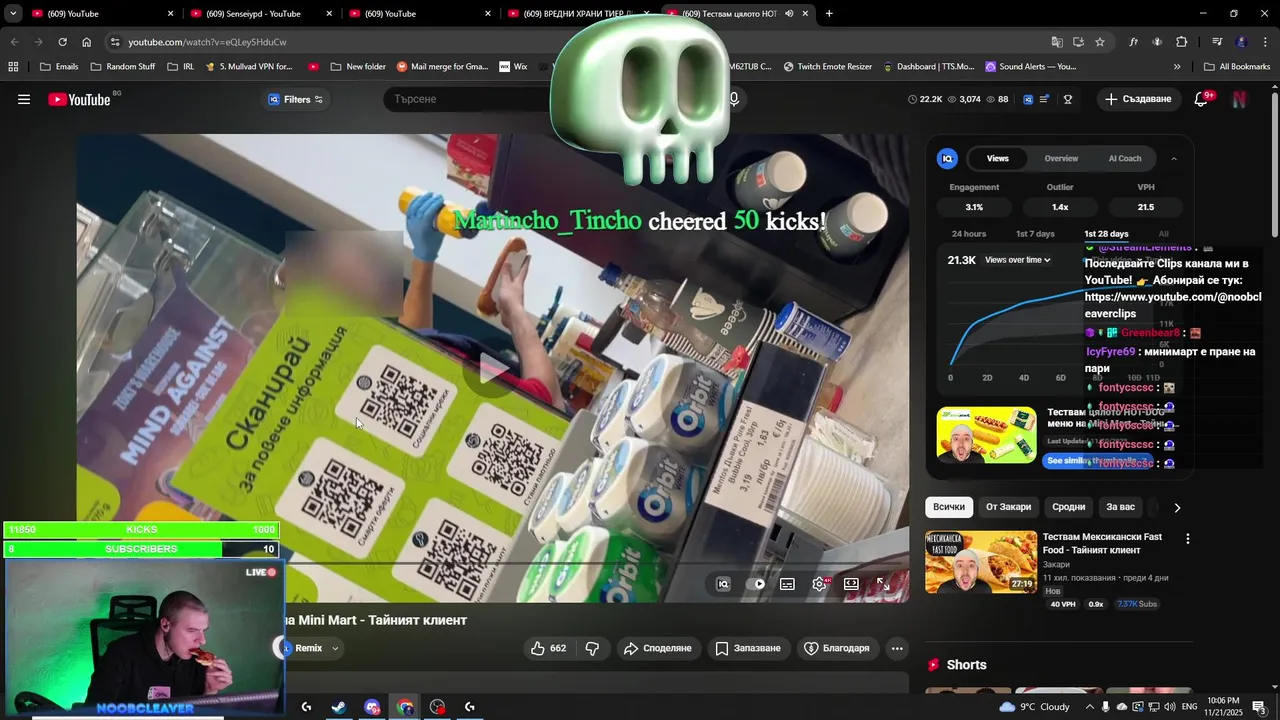1280x720 pixels.
Task: Open the Views over time dropdown
Action: click(1018, 260)
